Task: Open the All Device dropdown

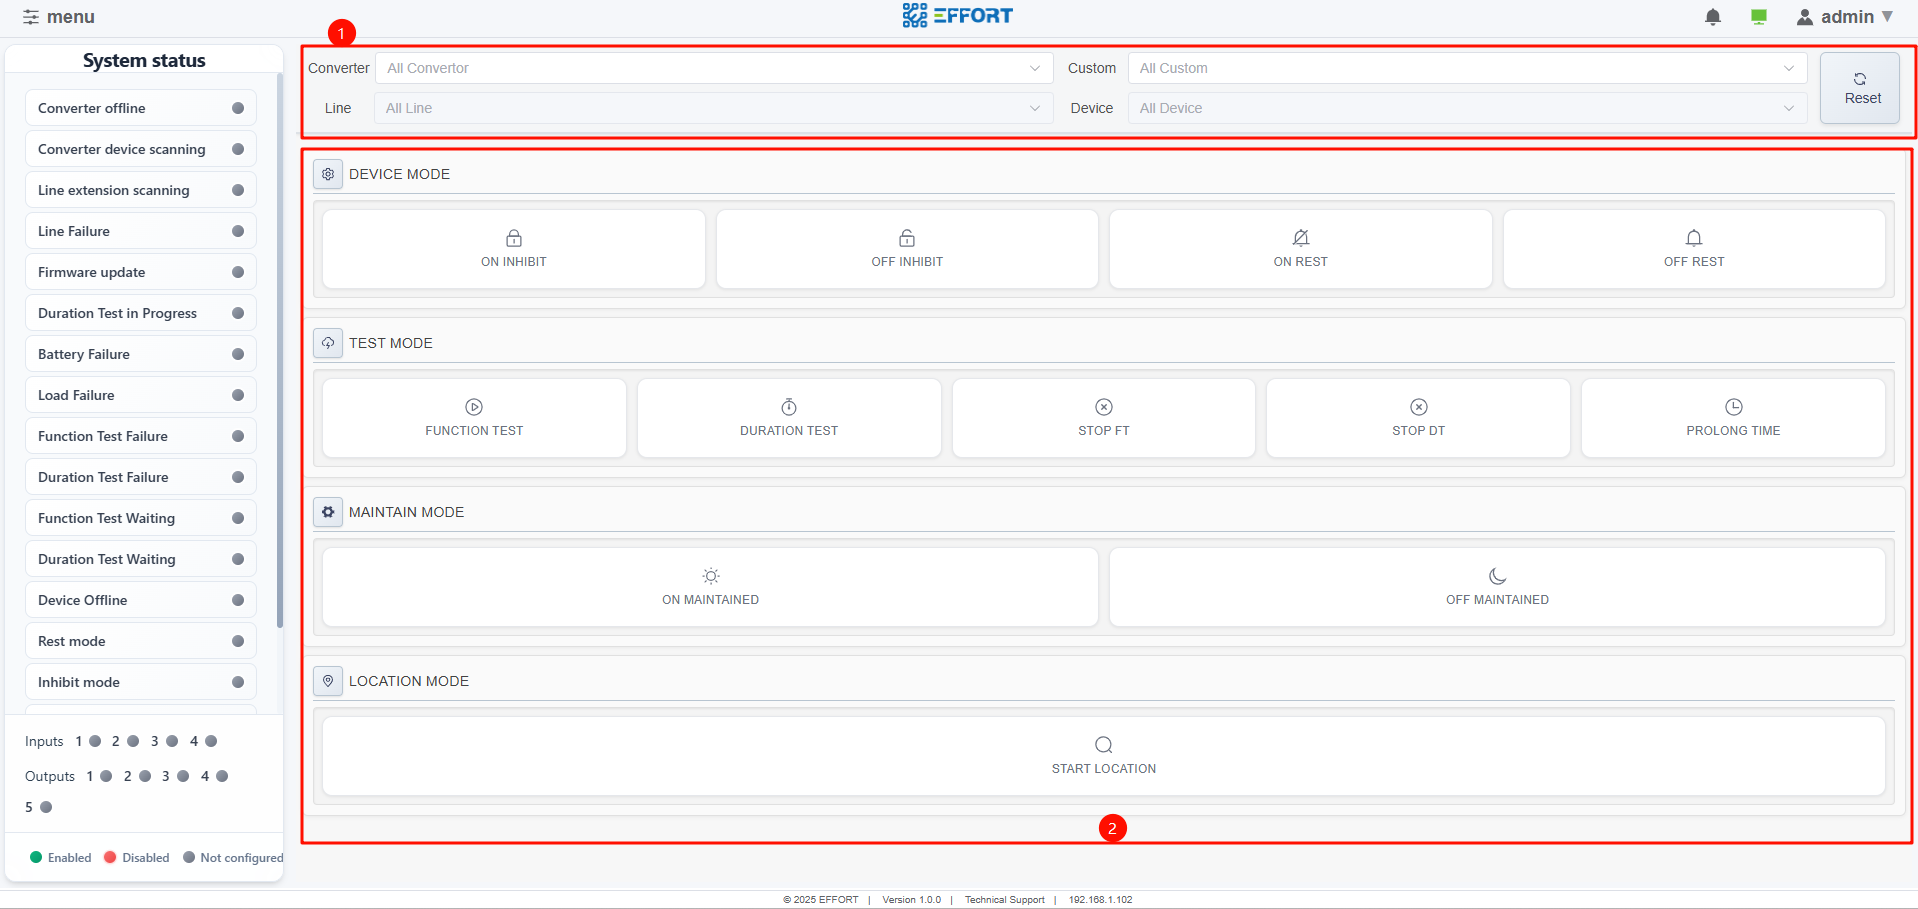Action: point(1466,108)
